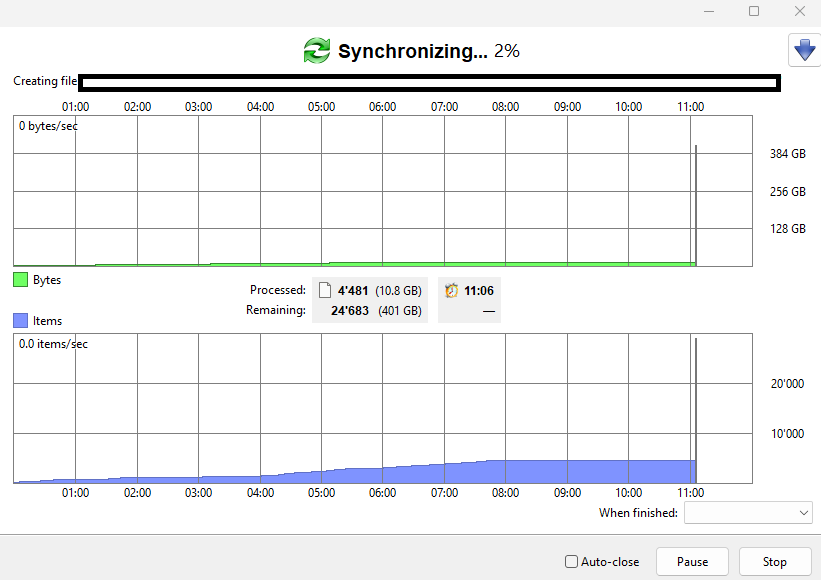Stop the synchronization

click(x=774, y=562)
